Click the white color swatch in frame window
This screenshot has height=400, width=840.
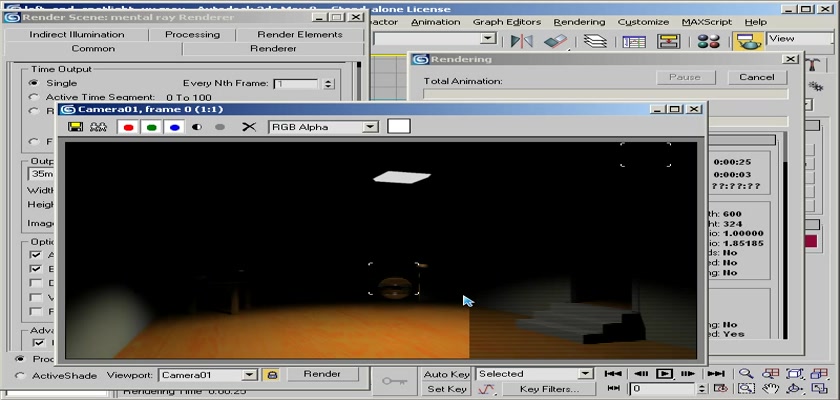(x=399, y=126)
